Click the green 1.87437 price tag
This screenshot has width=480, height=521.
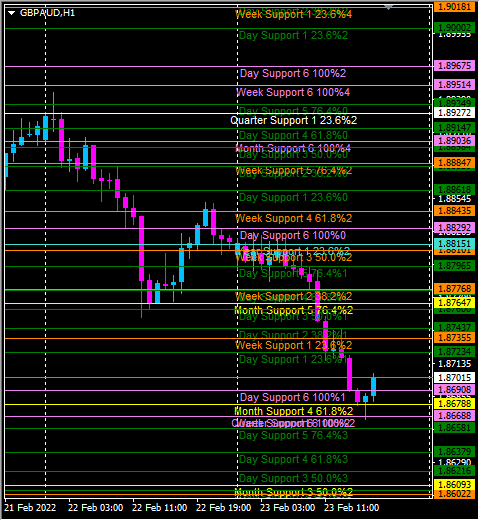454,328
